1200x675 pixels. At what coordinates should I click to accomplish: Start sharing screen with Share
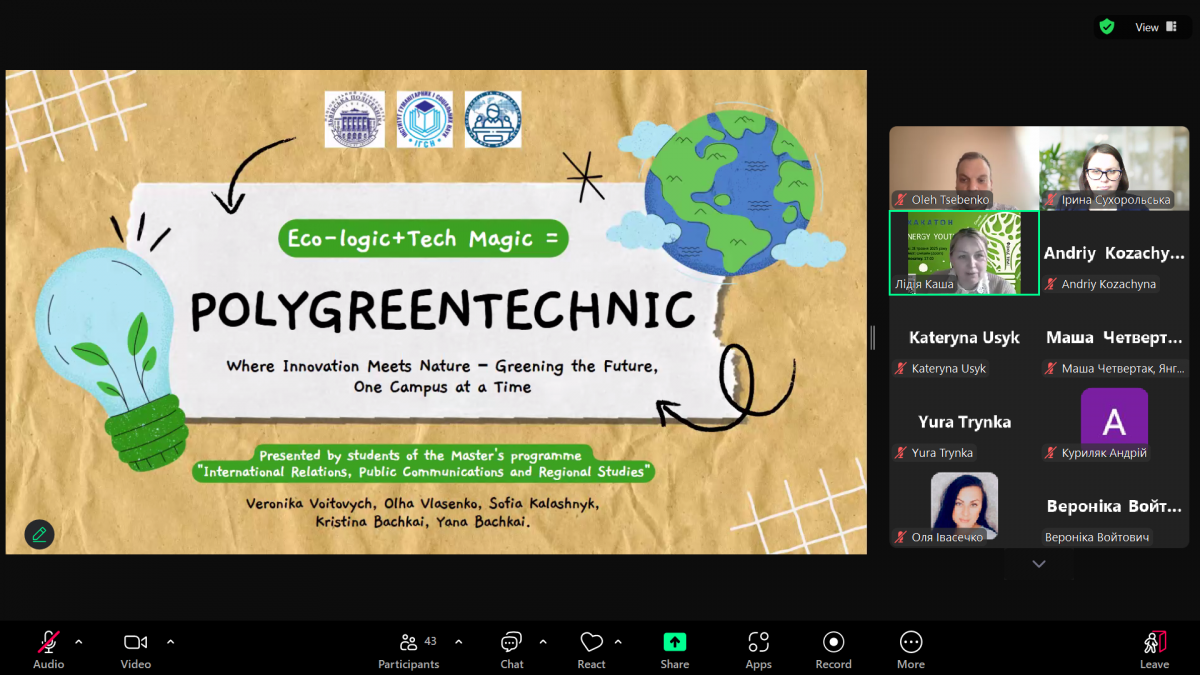pyautogui.click(x=674, y=649)
